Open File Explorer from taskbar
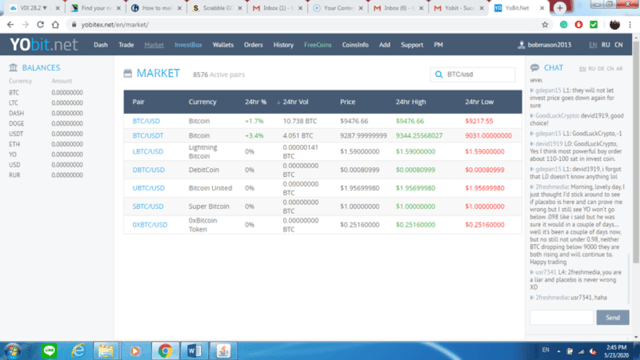The height and width of the screenshot is (360, 640). click(x=106, y=351)
